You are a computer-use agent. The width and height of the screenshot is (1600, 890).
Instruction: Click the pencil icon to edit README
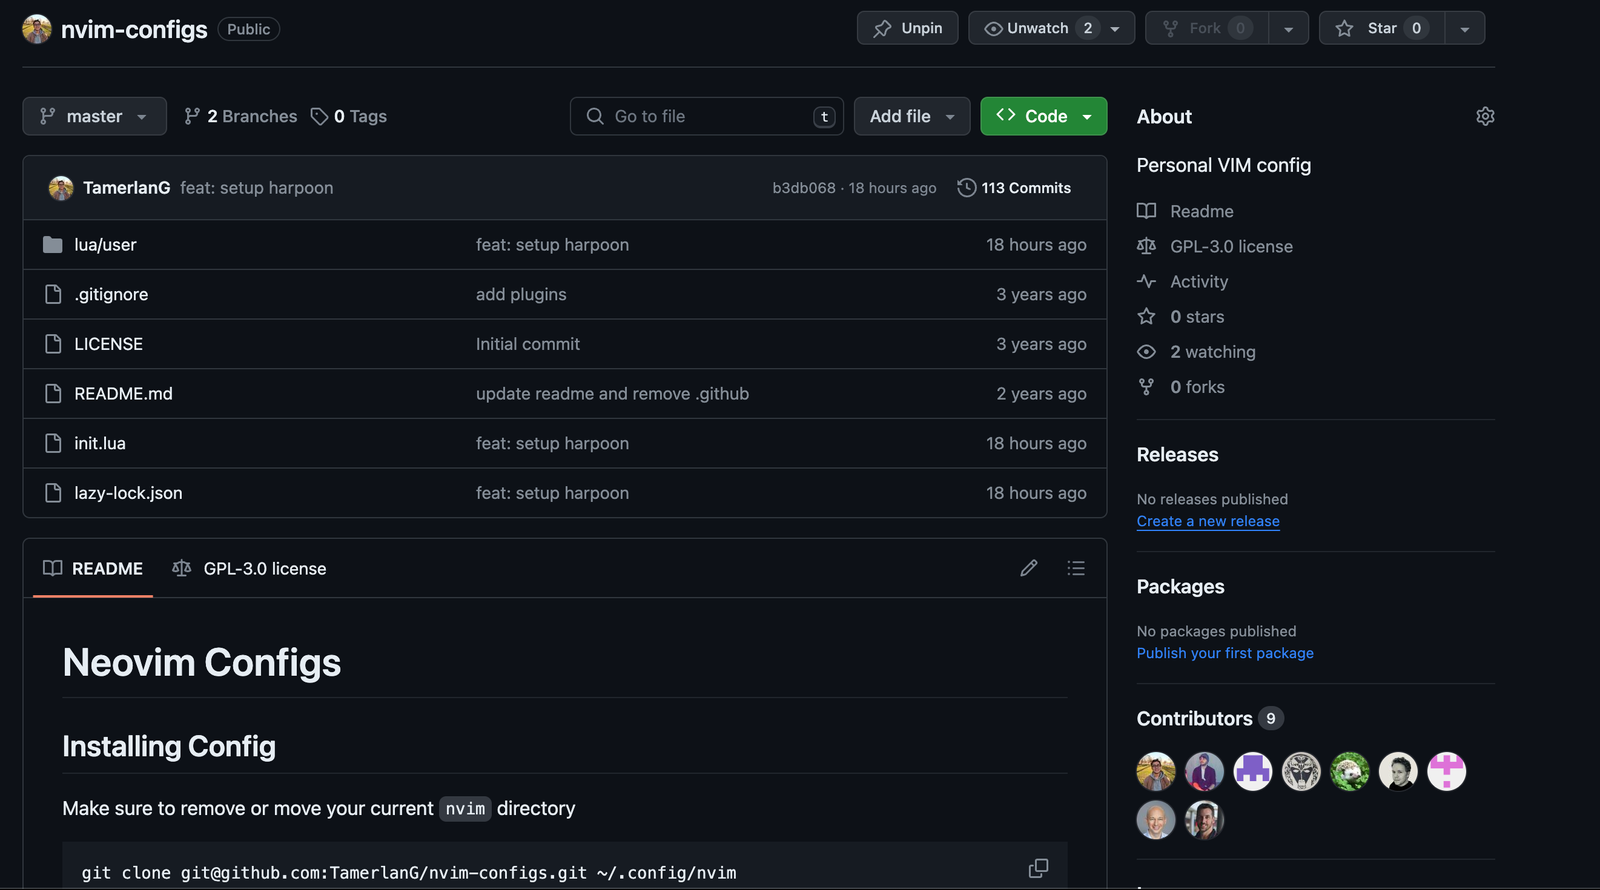[x=1028, y=568]
